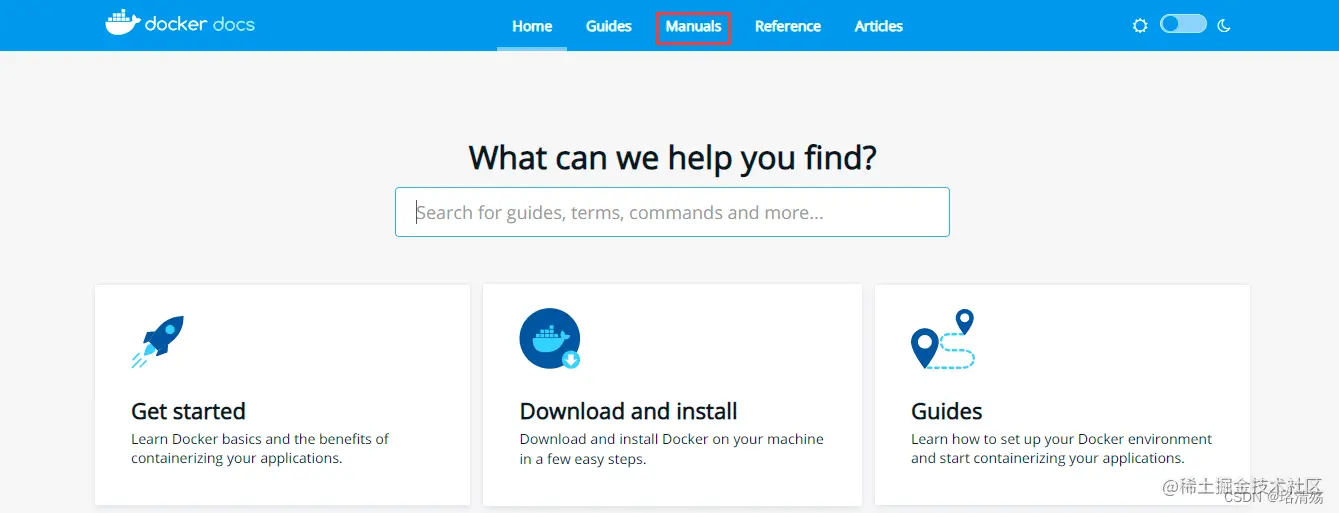The width and height of the screenshot is (1339, 513).
Task: Open the "Download and install" card heading
Action: pyautogui.click(x=628, y=411)
